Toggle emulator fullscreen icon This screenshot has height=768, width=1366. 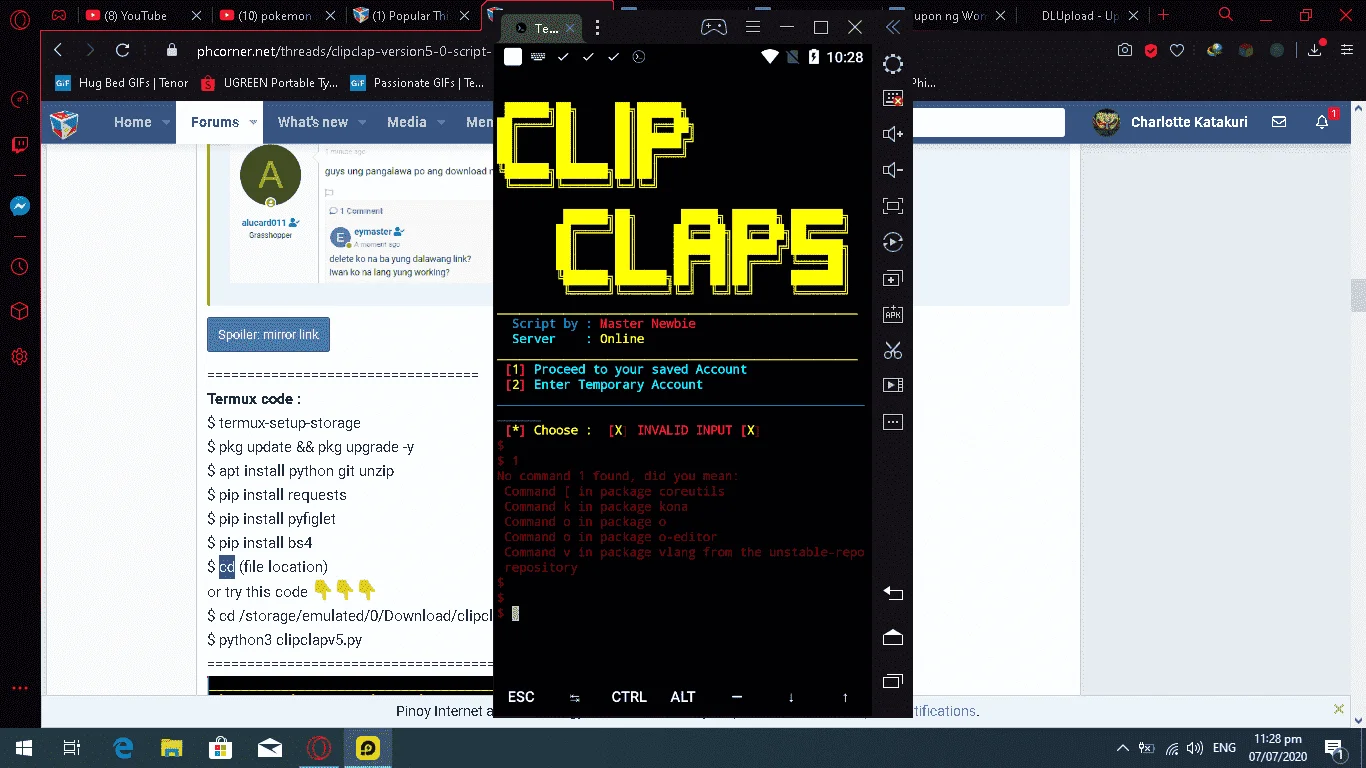893,206
